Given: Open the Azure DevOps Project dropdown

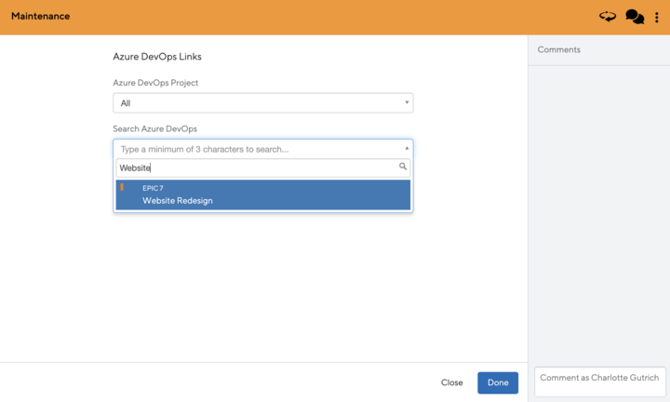Looking at the screenshot, I should click(263, 103).
